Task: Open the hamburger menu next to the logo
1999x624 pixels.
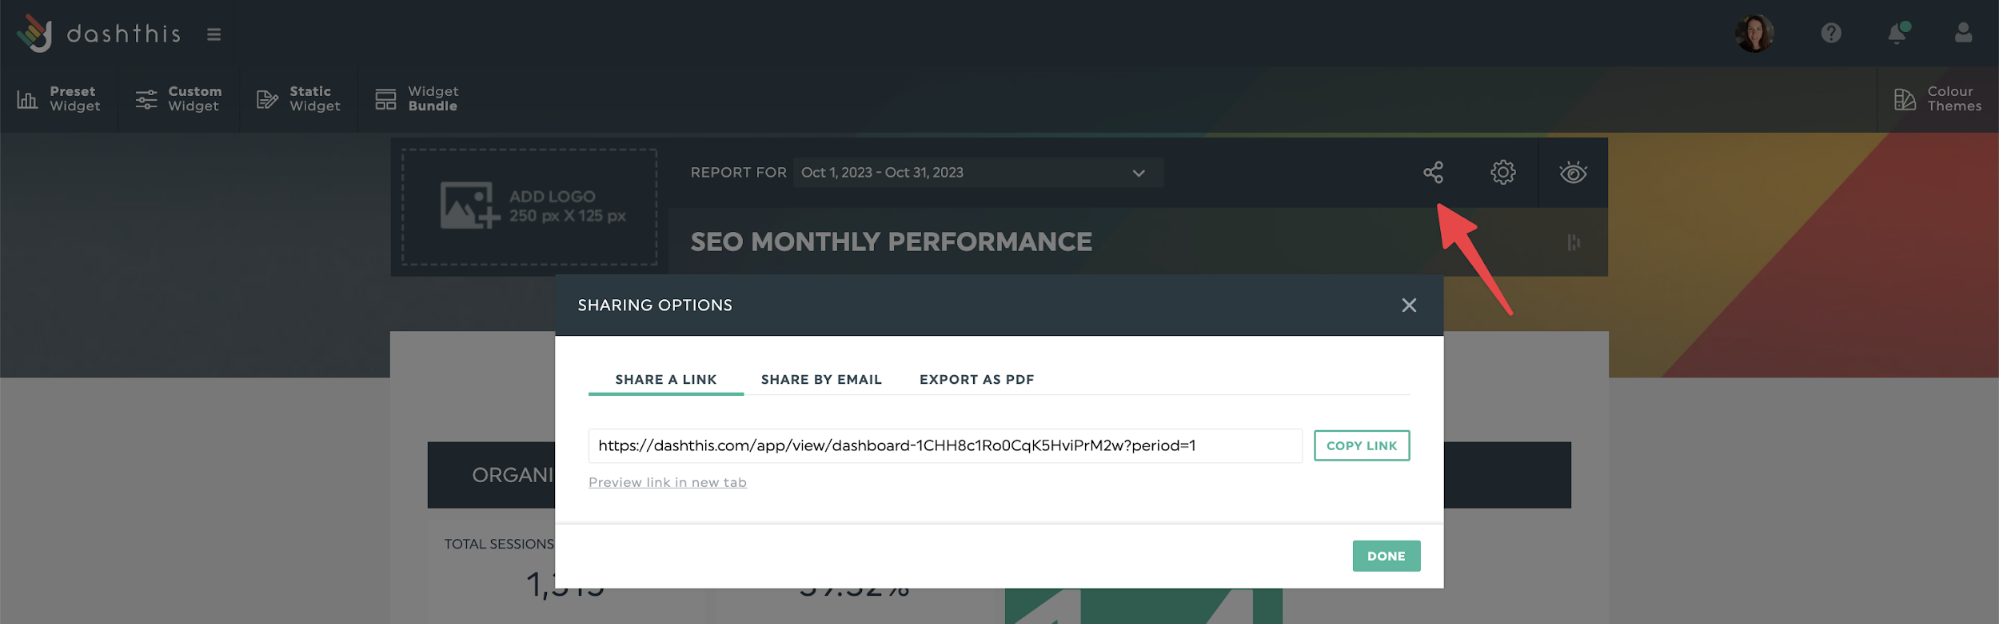Action: coord(214,34)
